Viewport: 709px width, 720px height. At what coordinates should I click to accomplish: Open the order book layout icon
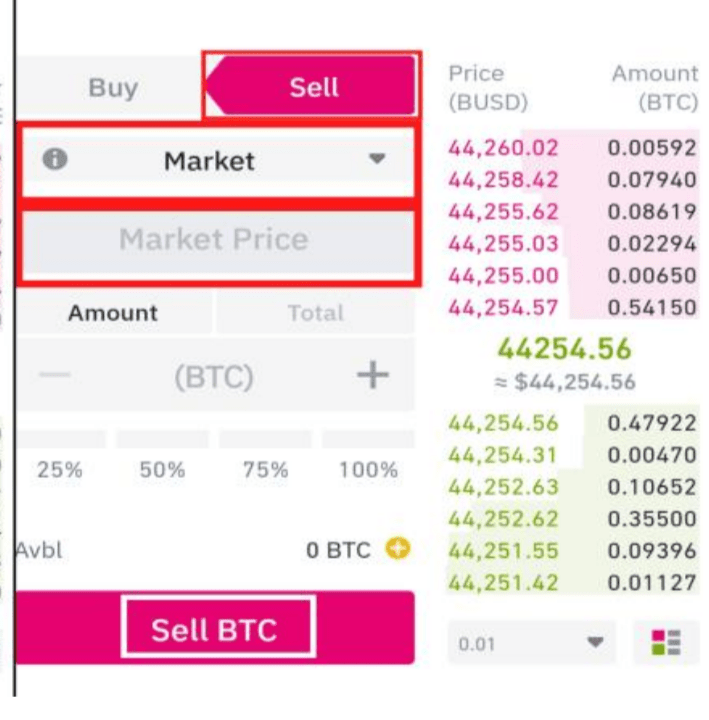point(665,643)
